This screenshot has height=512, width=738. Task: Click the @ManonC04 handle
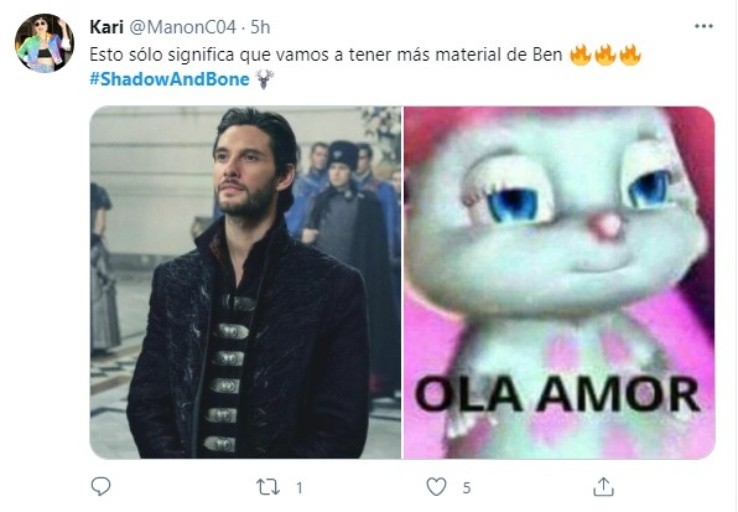click(x=182, y=27)
